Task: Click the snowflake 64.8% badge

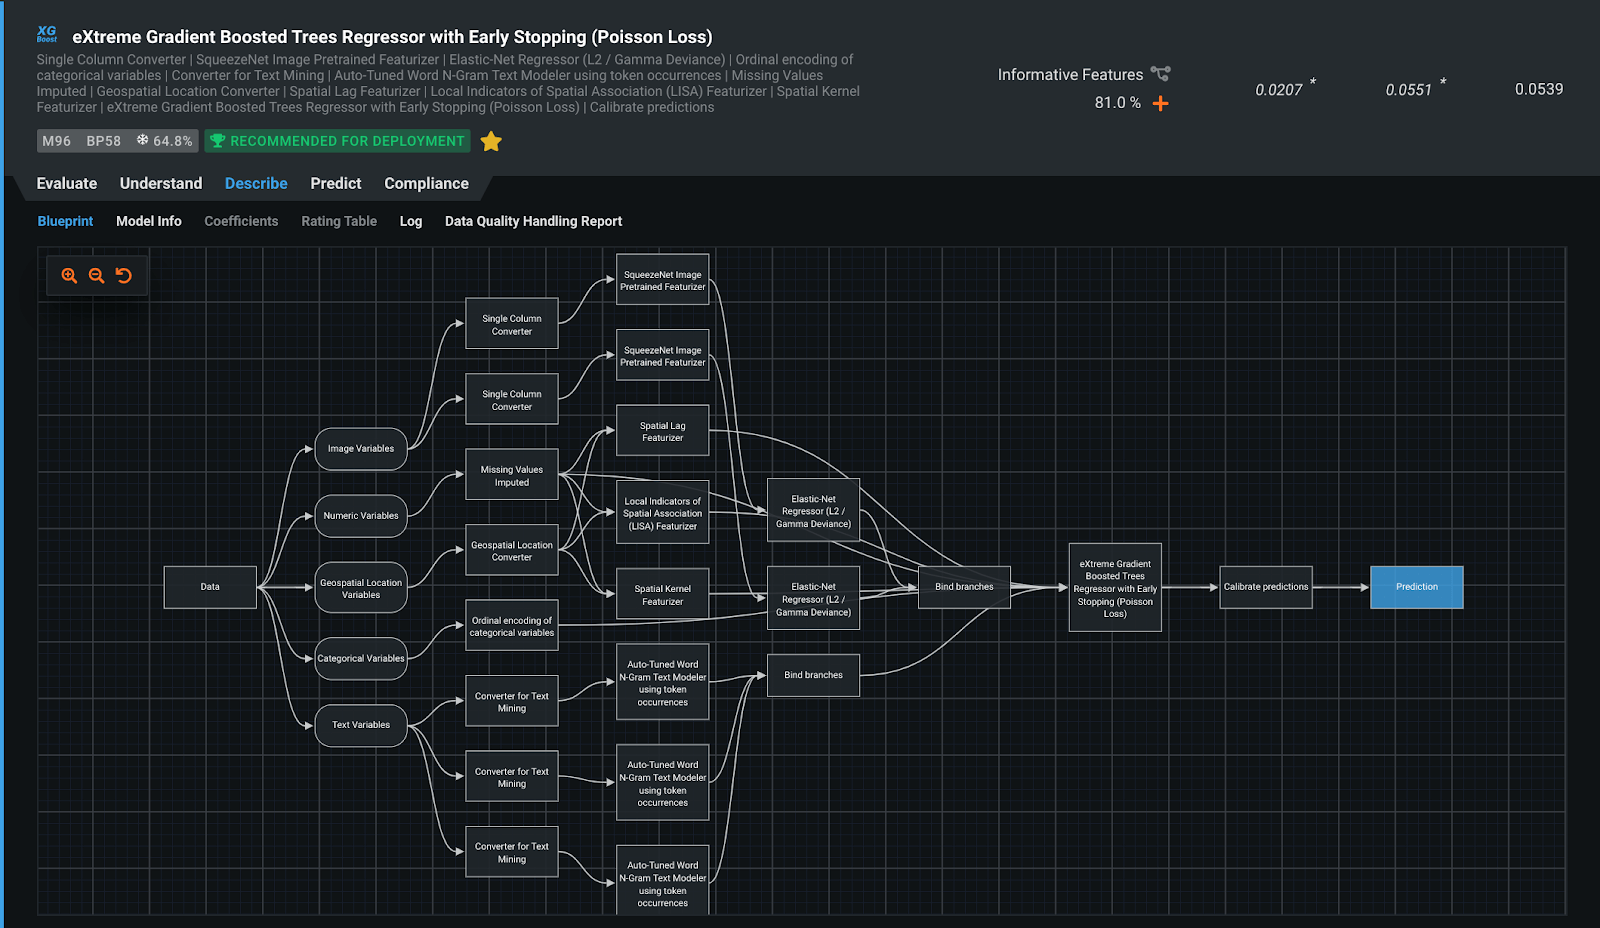Action: (x=165, y=141)
